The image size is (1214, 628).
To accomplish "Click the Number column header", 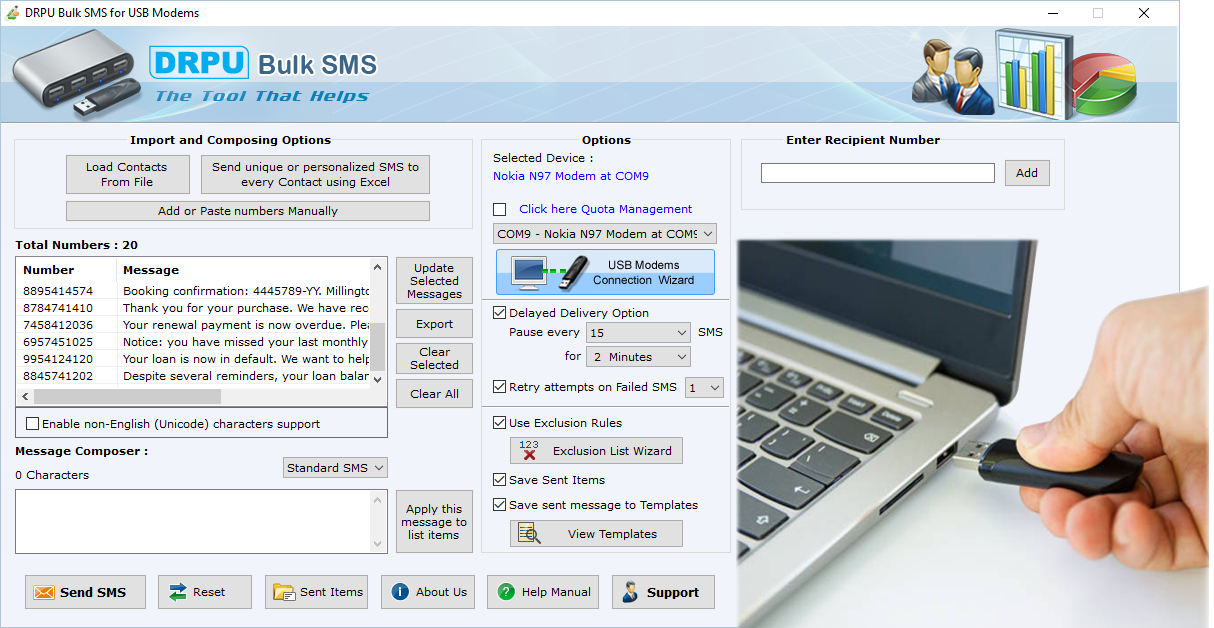I will click(49, 270).
